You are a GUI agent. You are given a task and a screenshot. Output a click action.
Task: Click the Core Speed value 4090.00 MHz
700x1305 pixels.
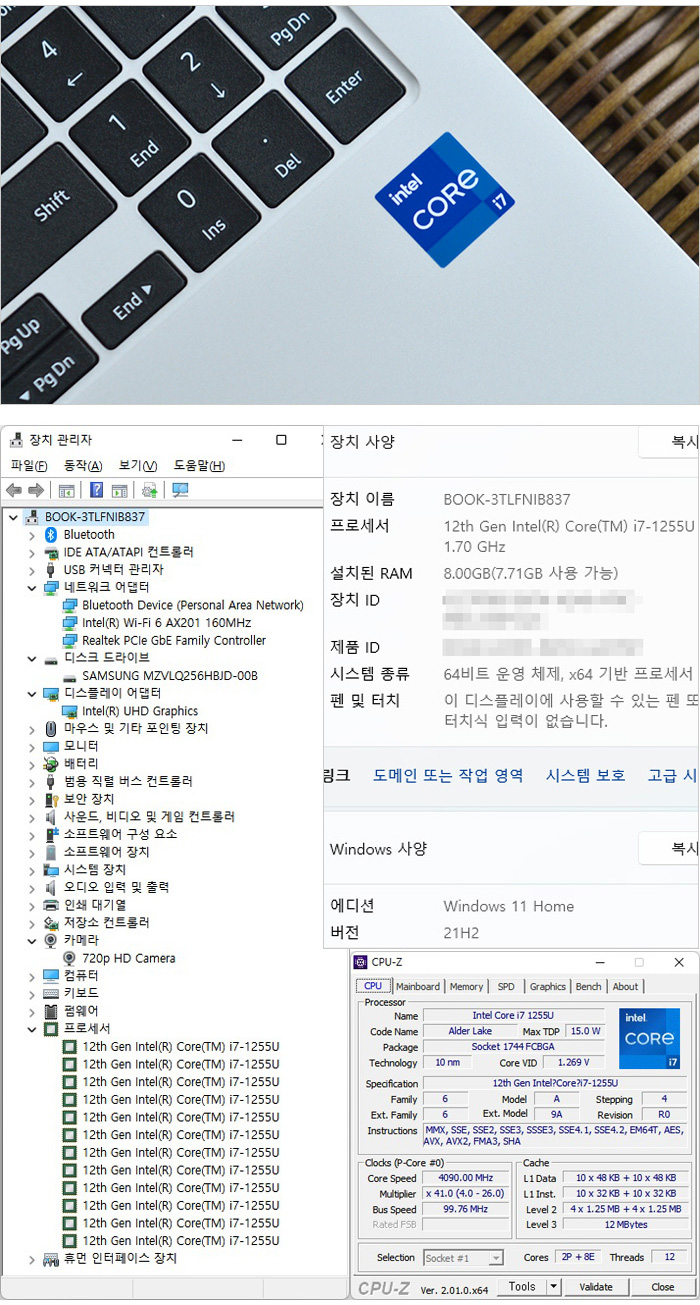click(466, 1178)
